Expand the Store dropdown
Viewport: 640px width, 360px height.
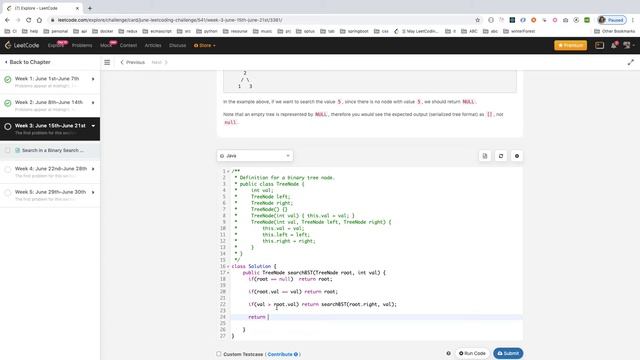[x=204, y=45]
